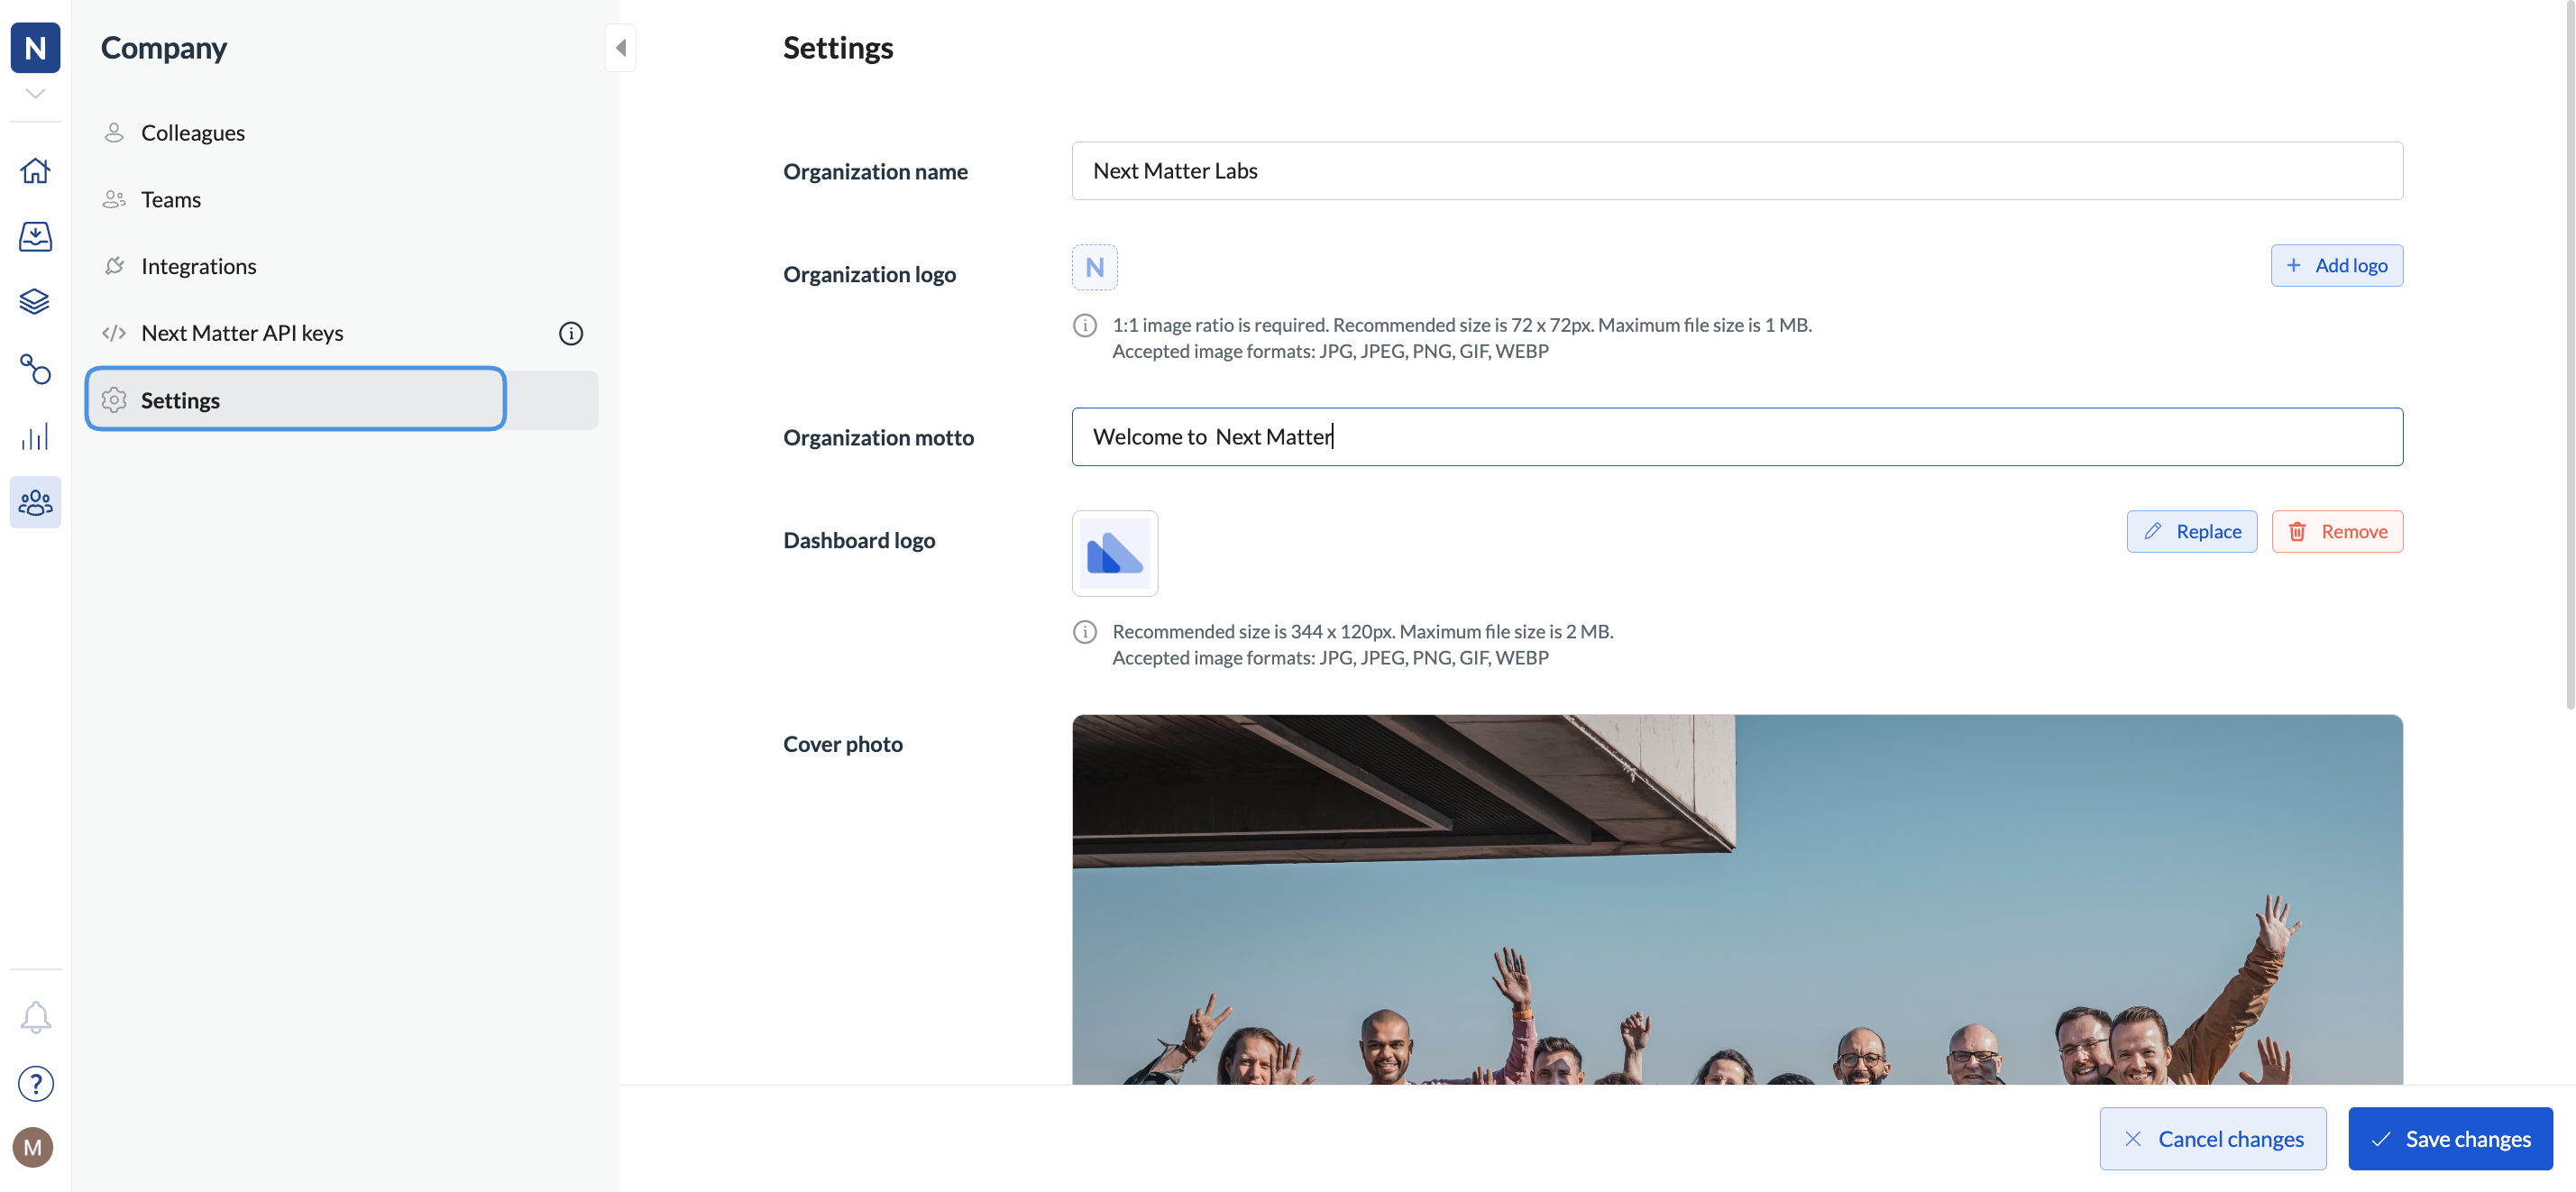Replace the dashboard logo
2576x1192 pixels.
tap(2191, 531)
